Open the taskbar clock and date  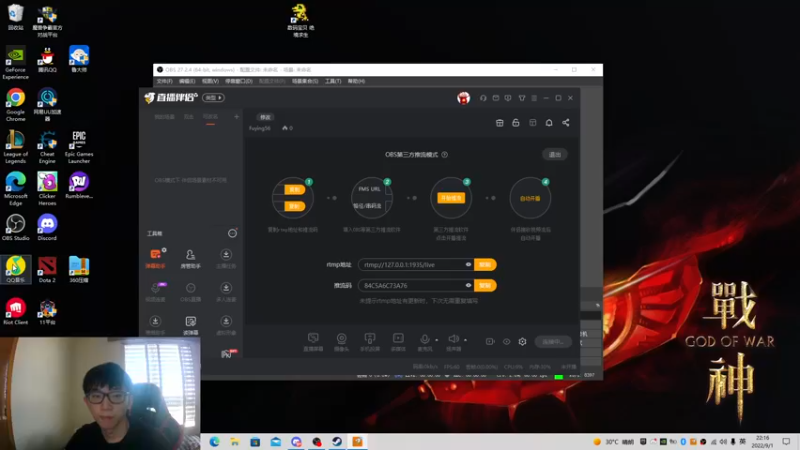pyautogui.click(x=763, y=441)
